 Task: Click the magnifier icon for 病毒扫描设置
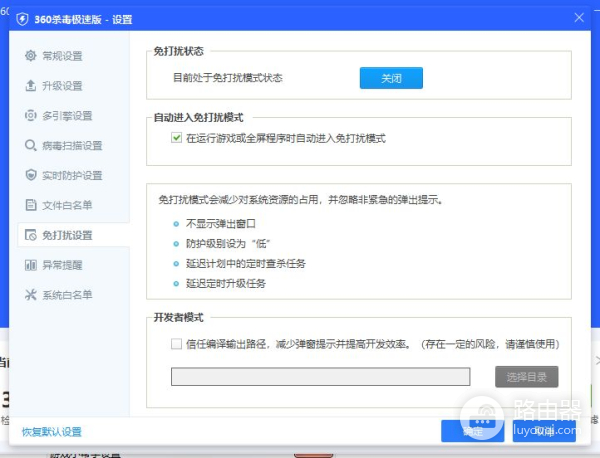[31, 145]
